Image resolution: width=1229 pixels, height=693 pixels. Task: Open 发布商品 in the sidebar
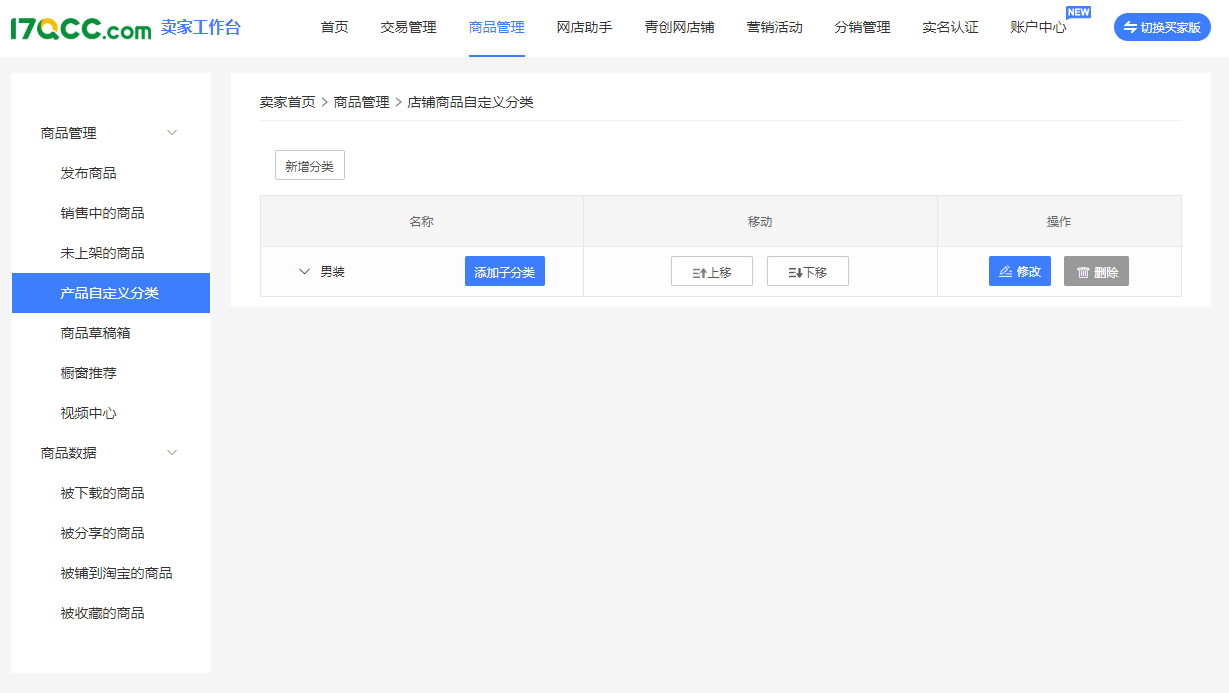point(88,173)
